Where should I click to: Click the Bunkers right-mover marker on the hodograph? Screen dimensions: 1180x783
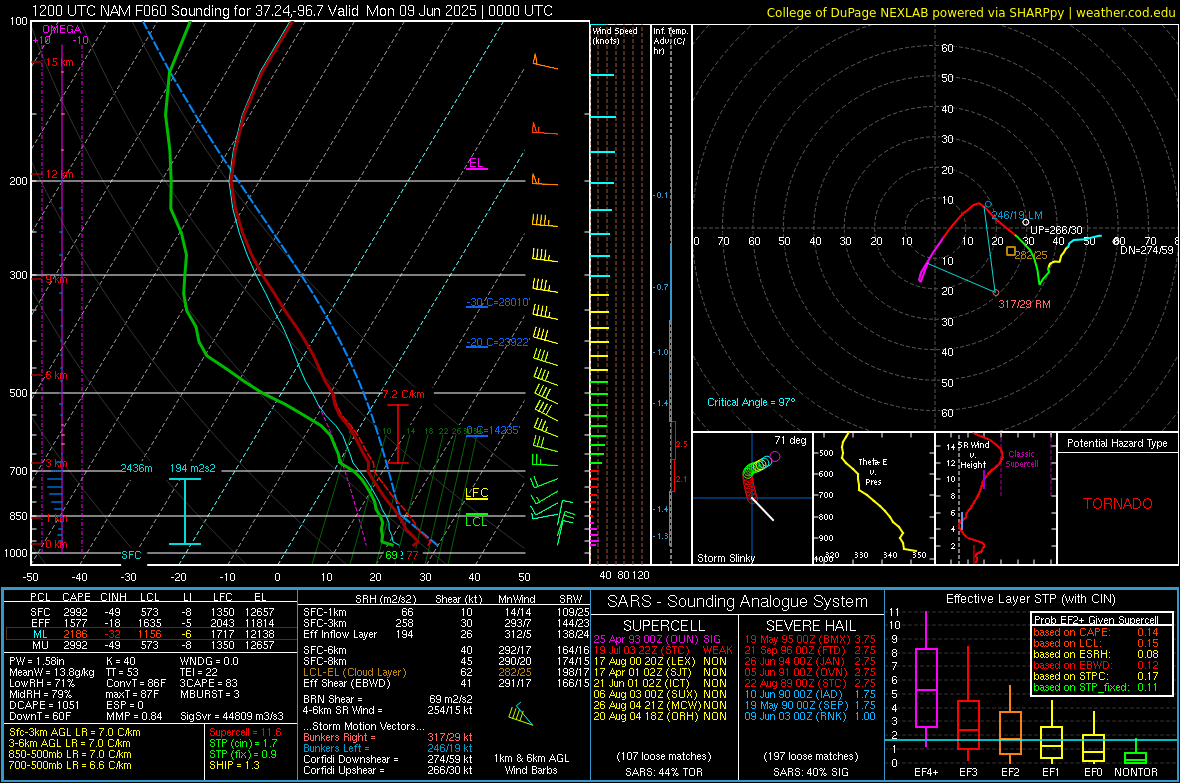(995, 293)
